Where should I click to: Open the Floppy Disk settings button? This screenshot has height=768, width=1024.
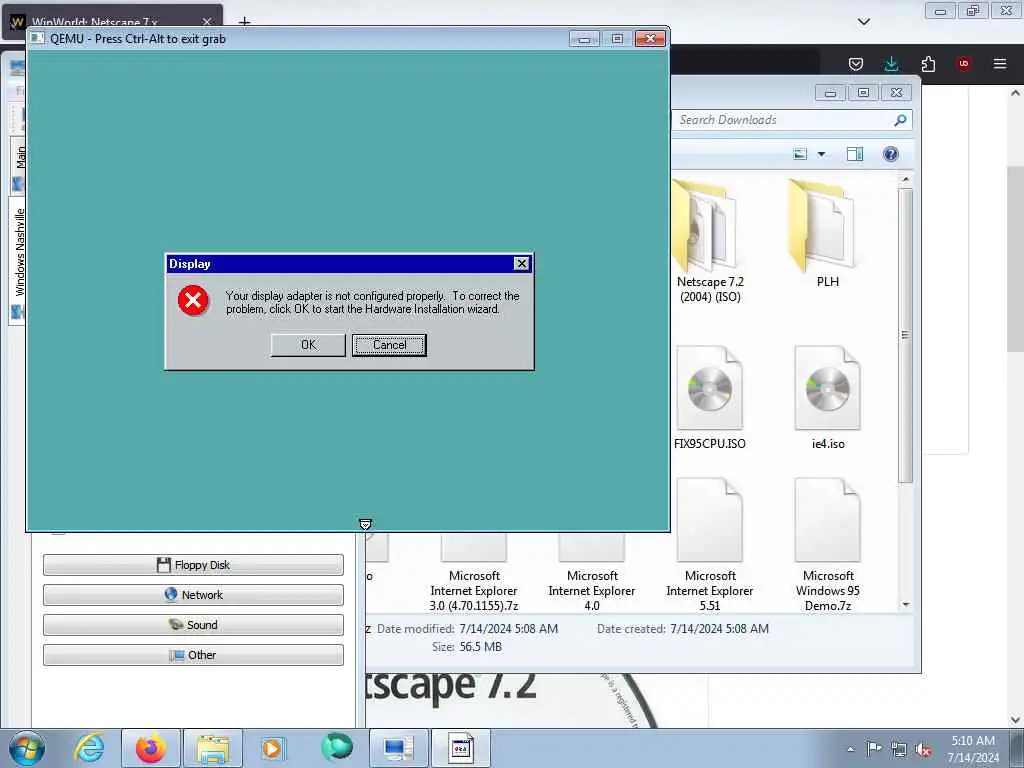tap(193, 565)
